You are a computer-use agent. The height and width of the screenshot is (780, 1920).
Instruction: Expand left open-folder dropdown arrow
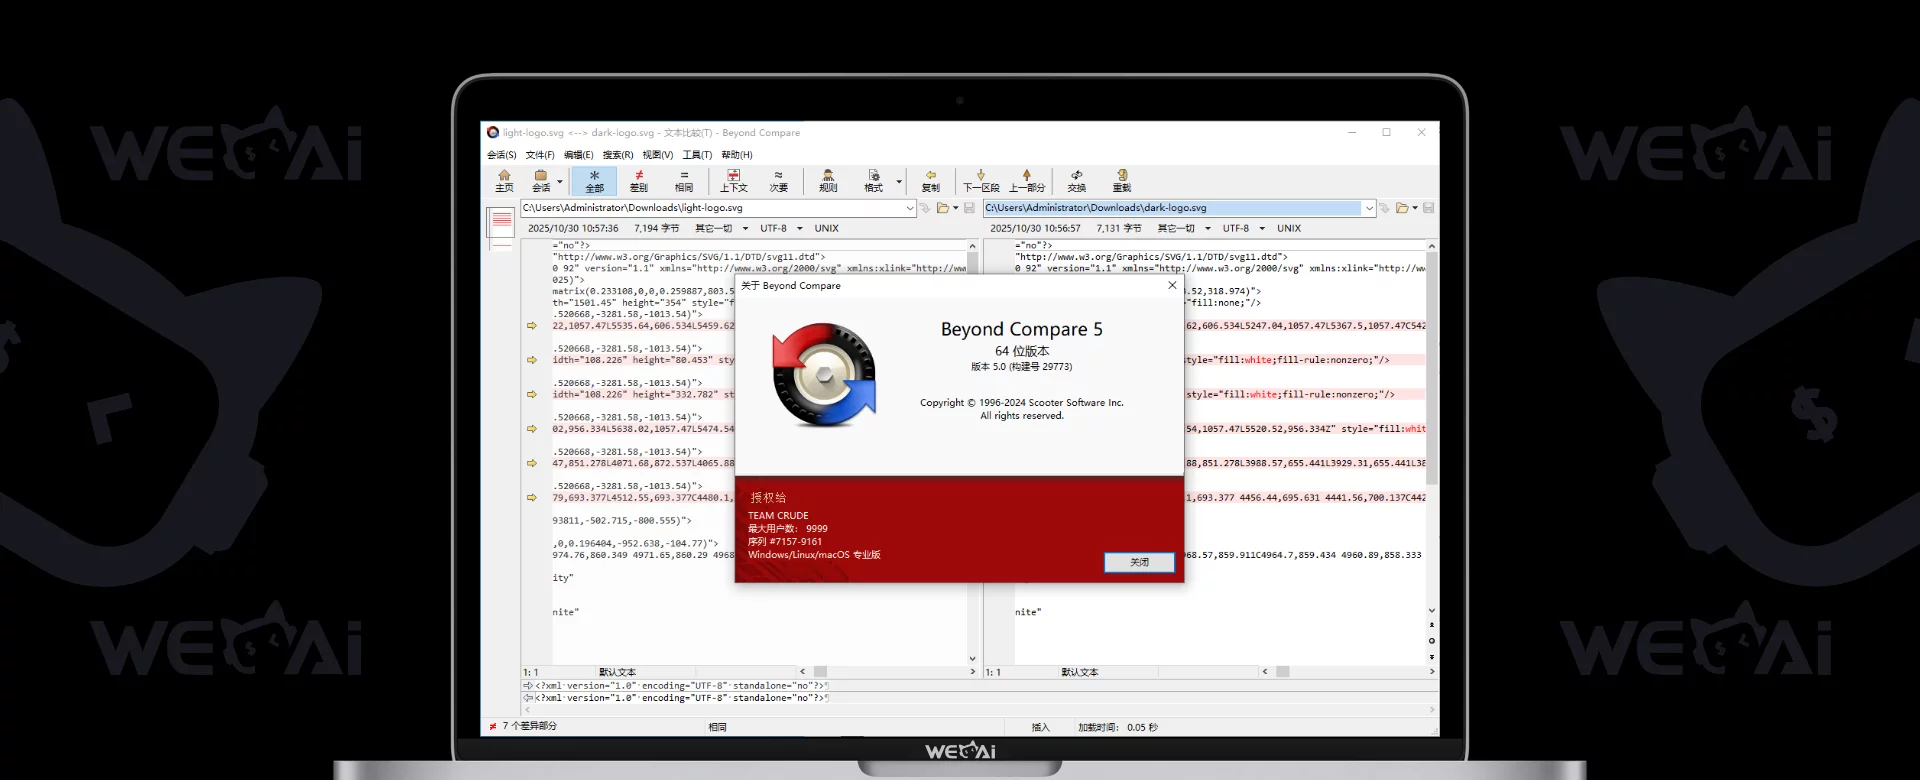pyautogui.click(x=956, y=208)
